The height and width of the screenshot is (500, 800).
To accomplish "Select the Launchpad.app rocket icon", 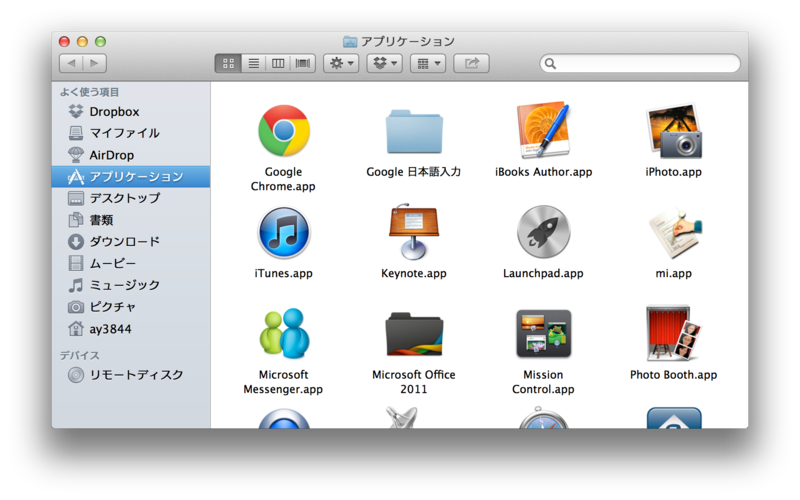I will 543,232.
